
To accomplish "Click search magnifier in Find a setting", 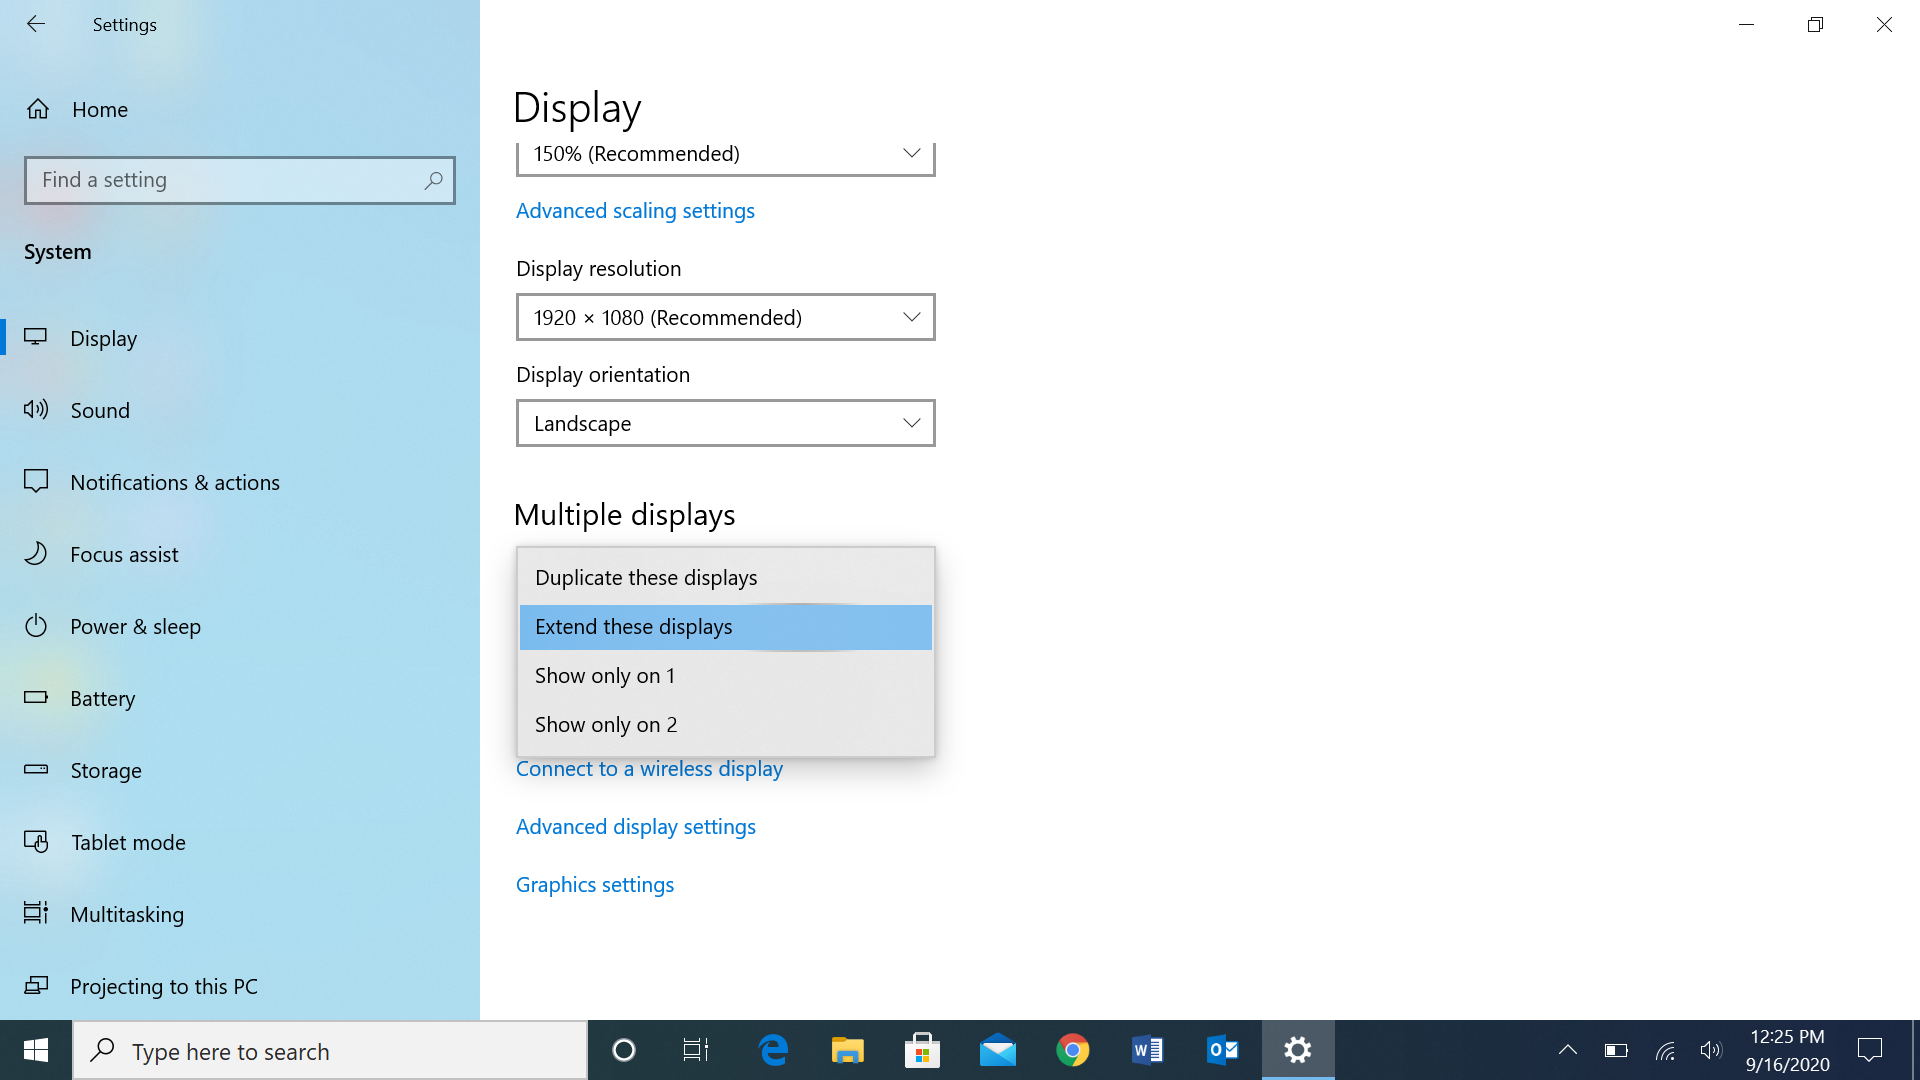I will pos(433,180).
